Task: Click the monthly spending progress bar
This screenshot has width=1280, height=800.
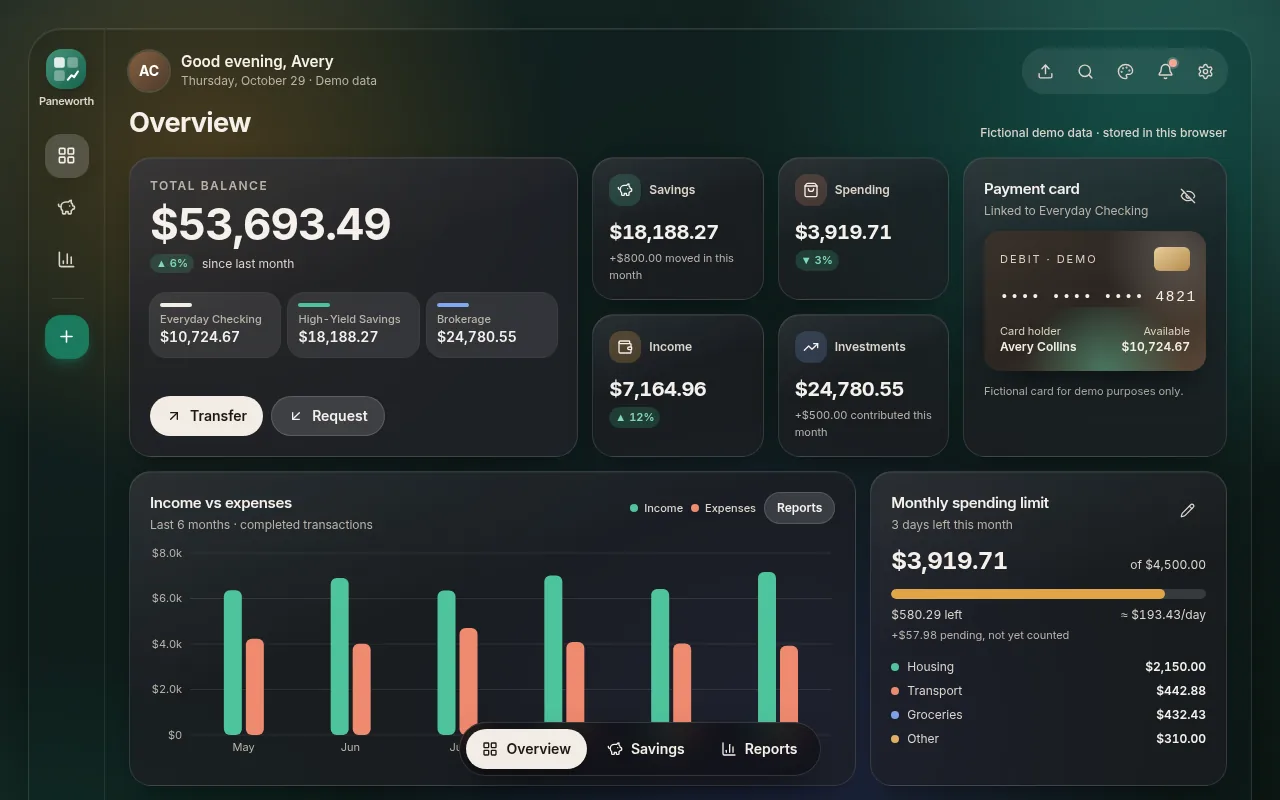Action: coord(1048,594)
